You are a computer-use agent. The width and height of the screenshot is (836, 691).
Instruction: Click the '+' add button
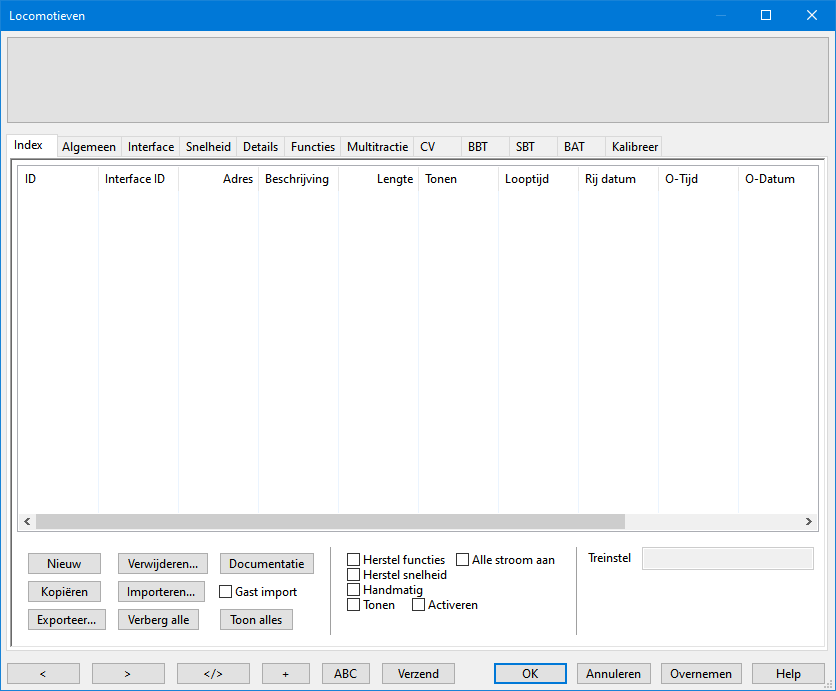[x=285, y=673]
